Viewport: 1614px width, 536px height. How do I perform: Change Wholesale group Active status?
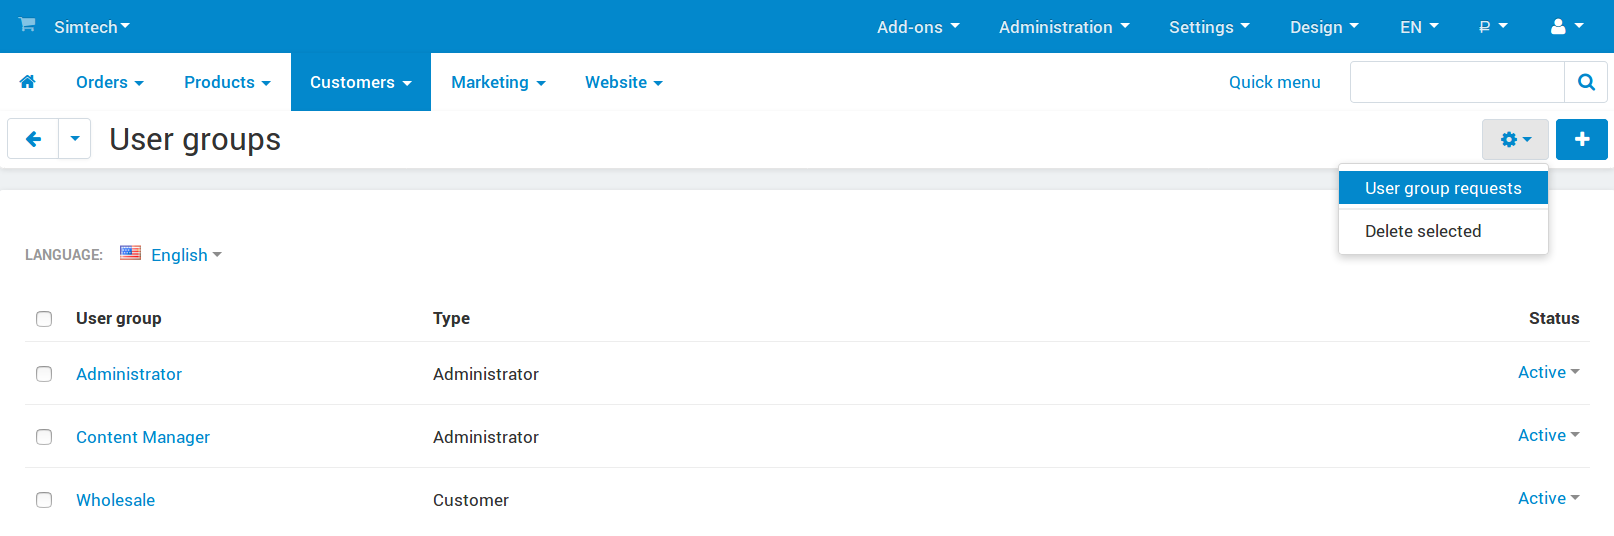(1548, 498)
